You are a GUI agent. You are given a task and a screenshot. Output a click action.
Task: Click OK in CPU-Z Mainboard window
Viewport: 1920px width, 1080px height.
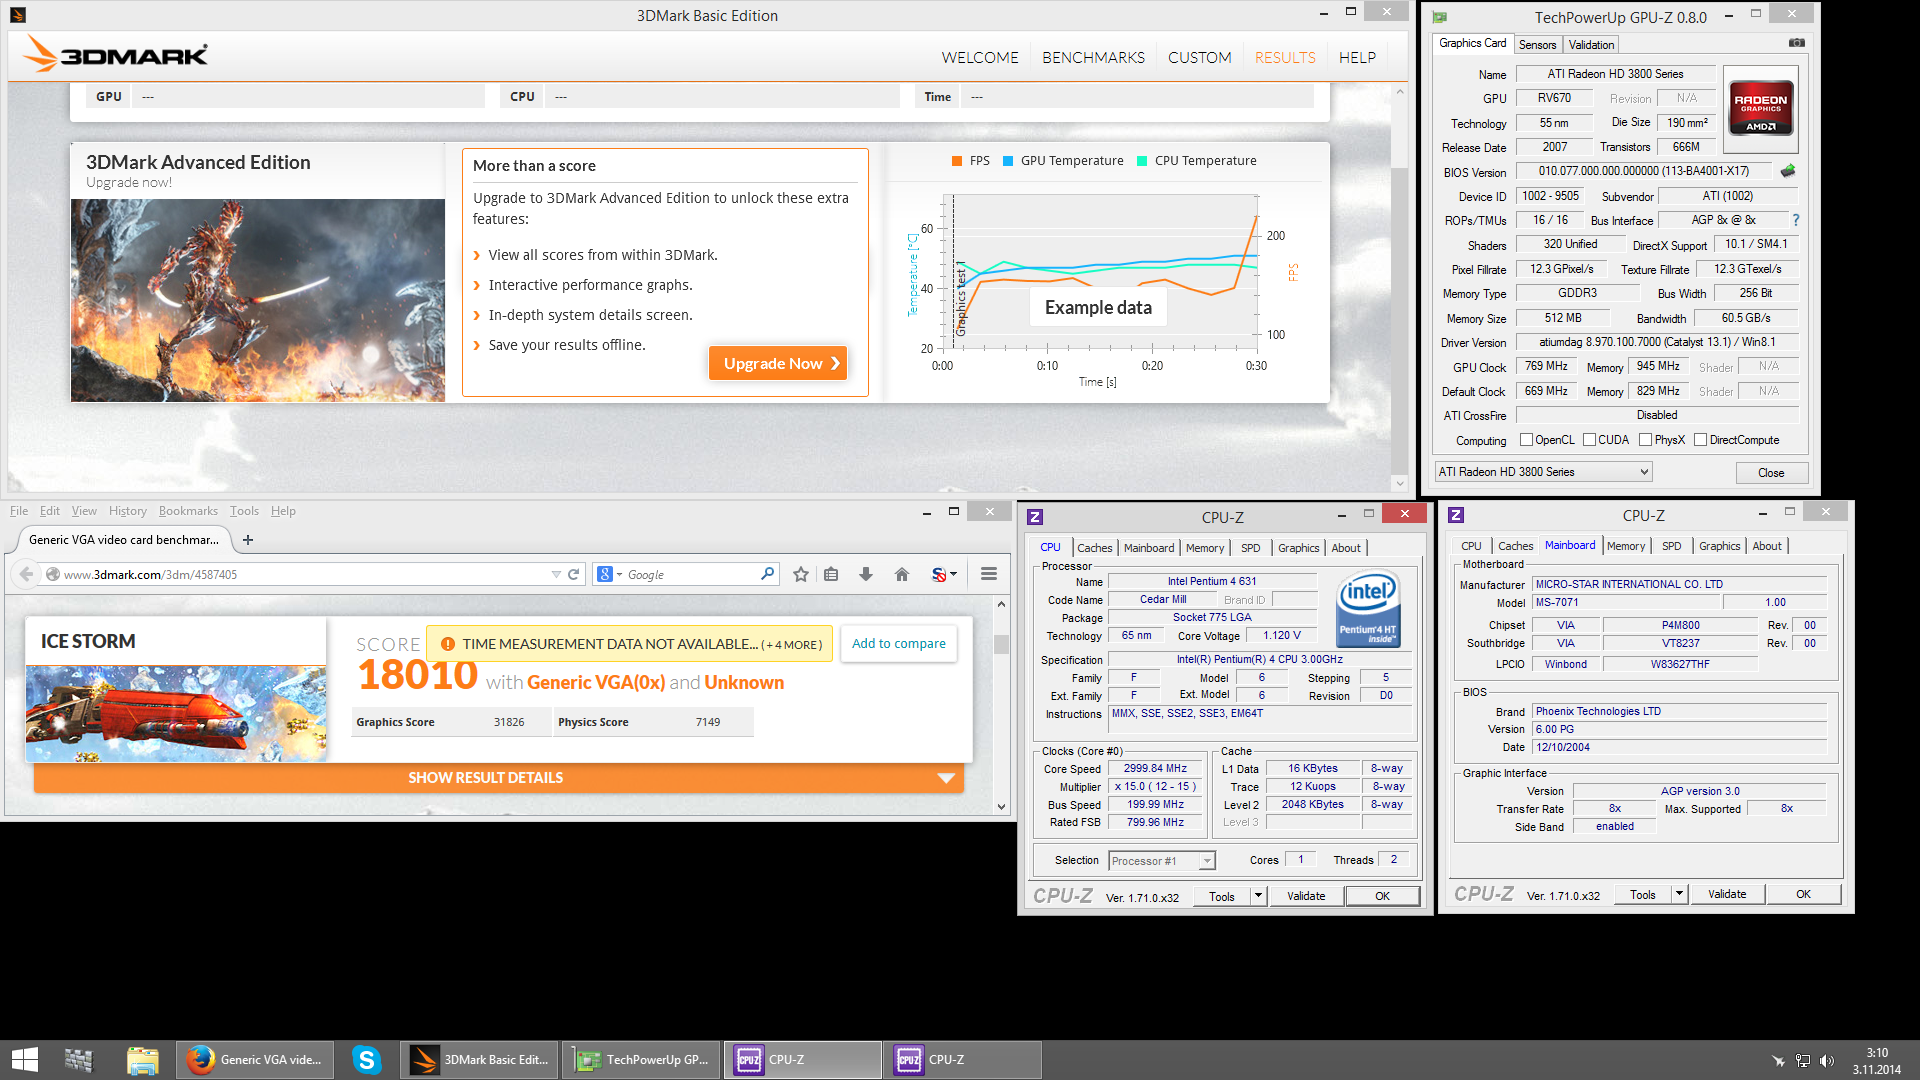tap(1803, 894)
